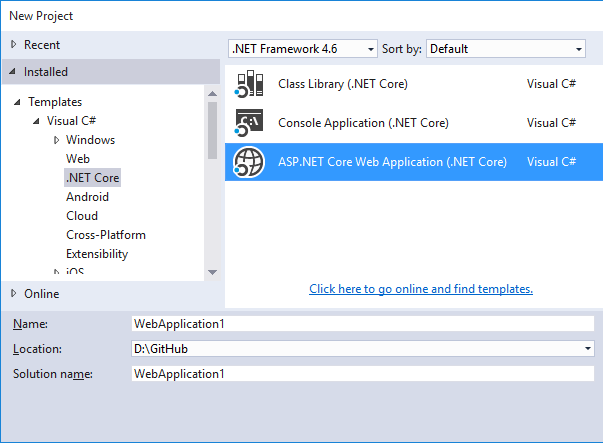This screenshot has width=603, height=443.
Task: Select the Visual C# node label
Action: pyautogui.click(x=71, y=121)
